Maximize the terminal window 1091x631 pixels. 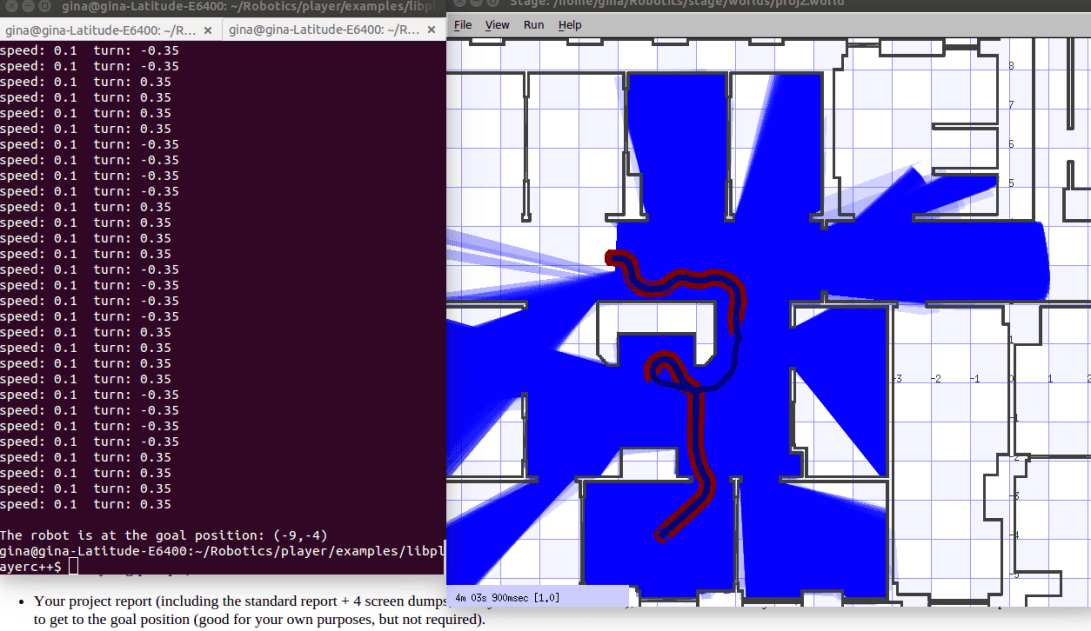45,7
